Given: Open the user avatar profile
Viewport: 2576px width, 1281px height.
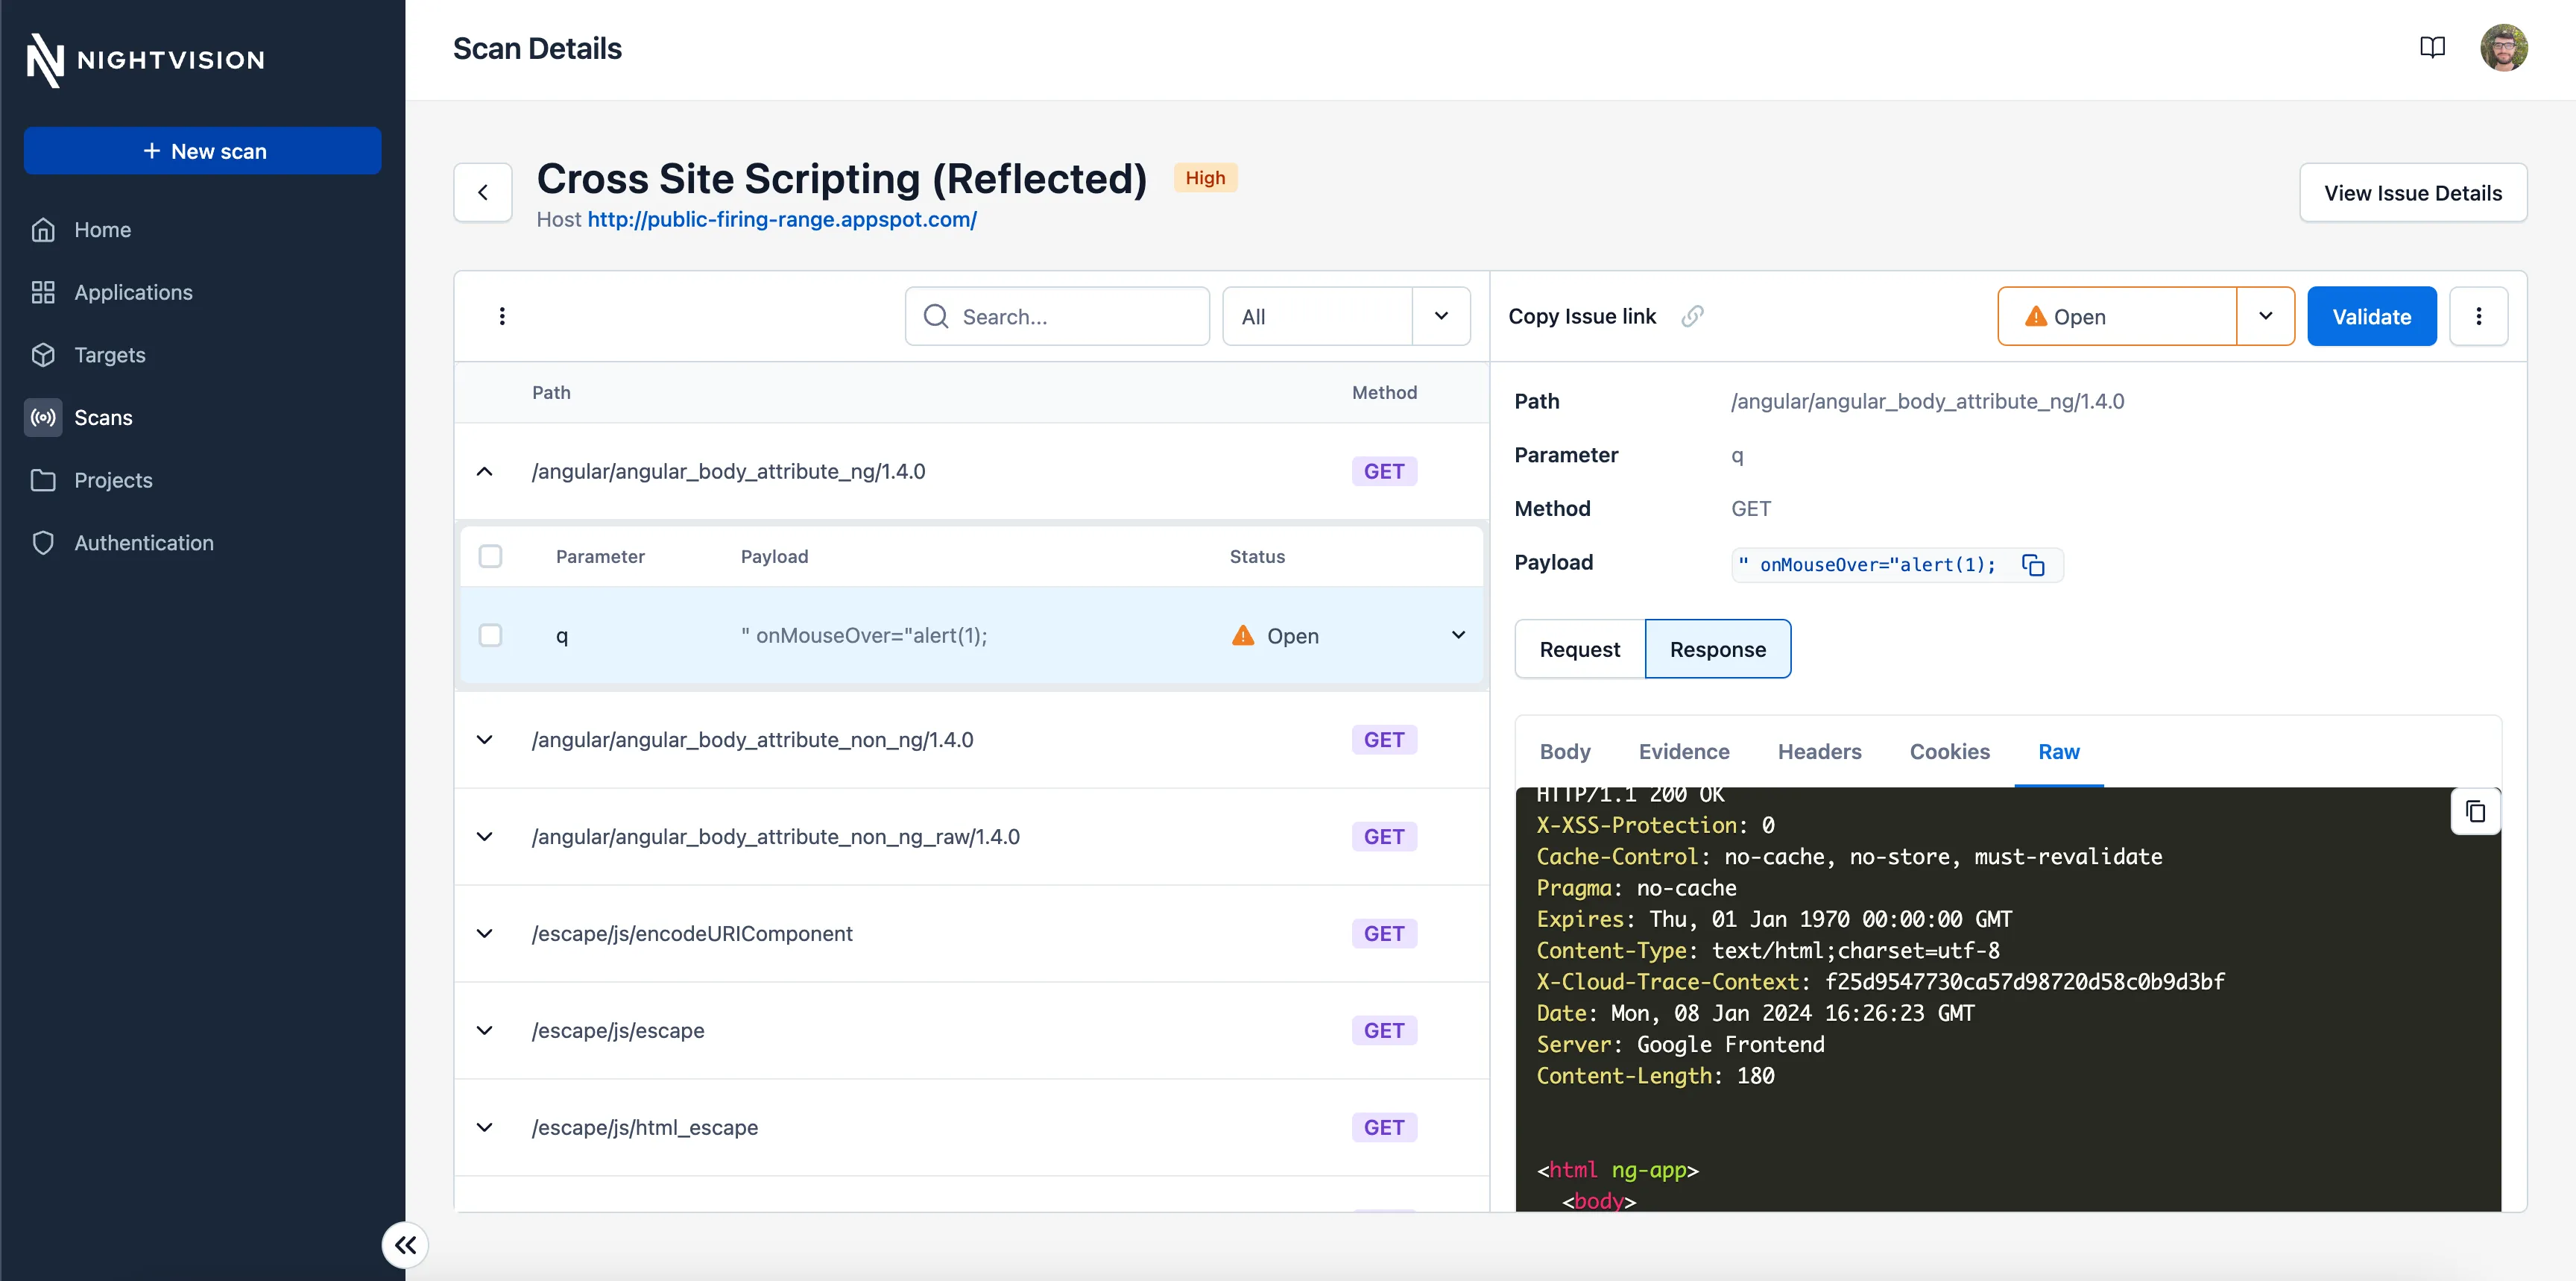Looking at the screenshot, I should [x=2503, y=48].
